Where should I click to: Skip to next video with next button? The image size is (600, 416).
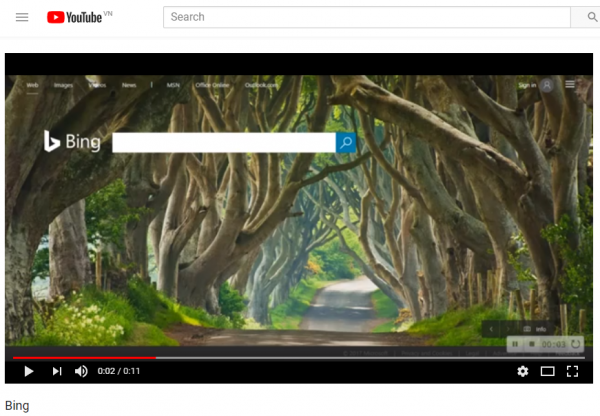point(57,371)
